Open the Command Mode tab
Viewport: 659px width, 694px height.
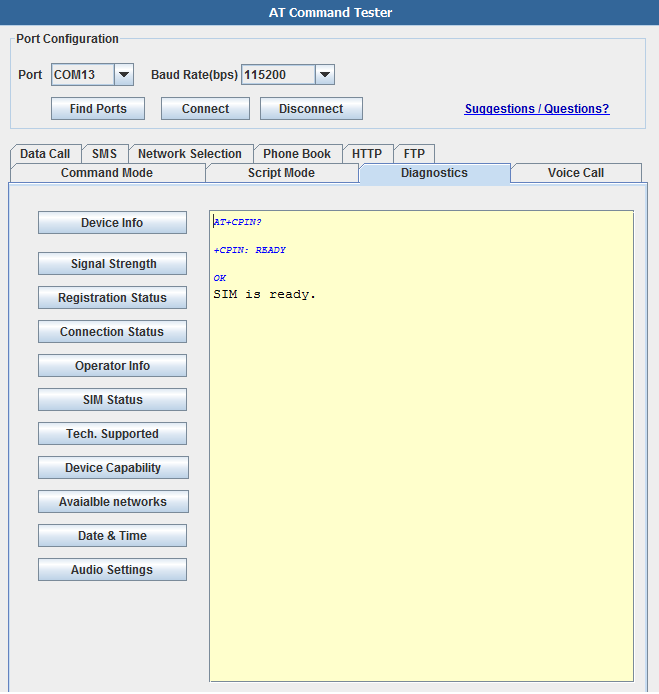coord(107,173)
